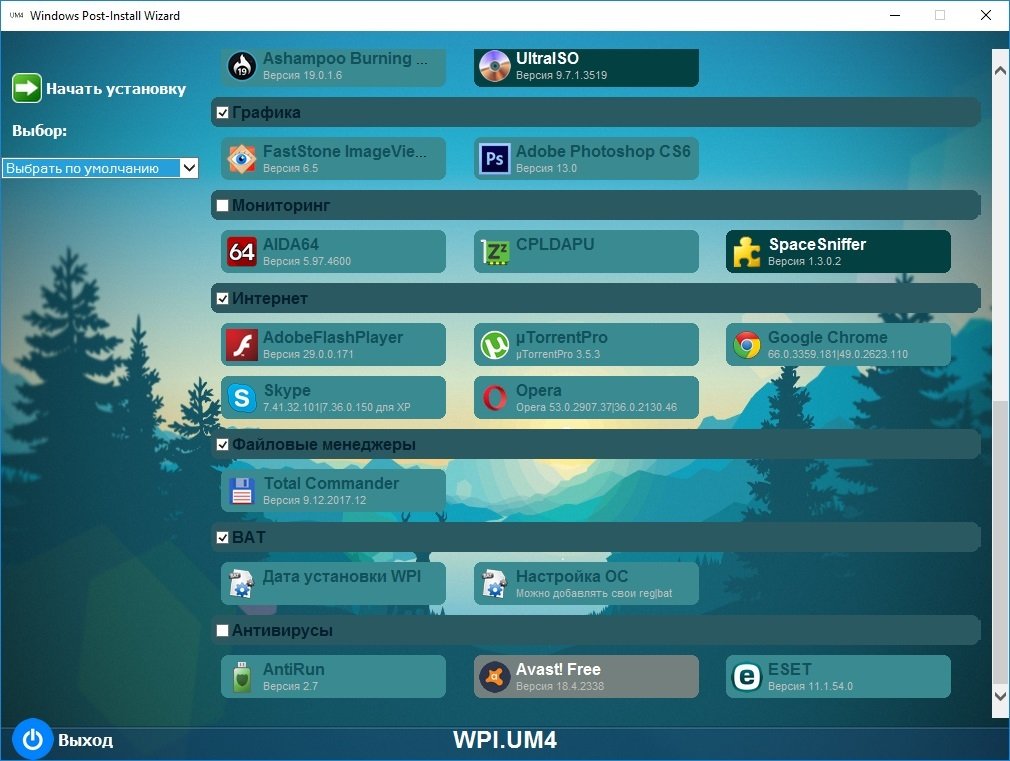Close the Windows Post-Install Wizard window
The image size is (1010, 761).
point(986,15)
